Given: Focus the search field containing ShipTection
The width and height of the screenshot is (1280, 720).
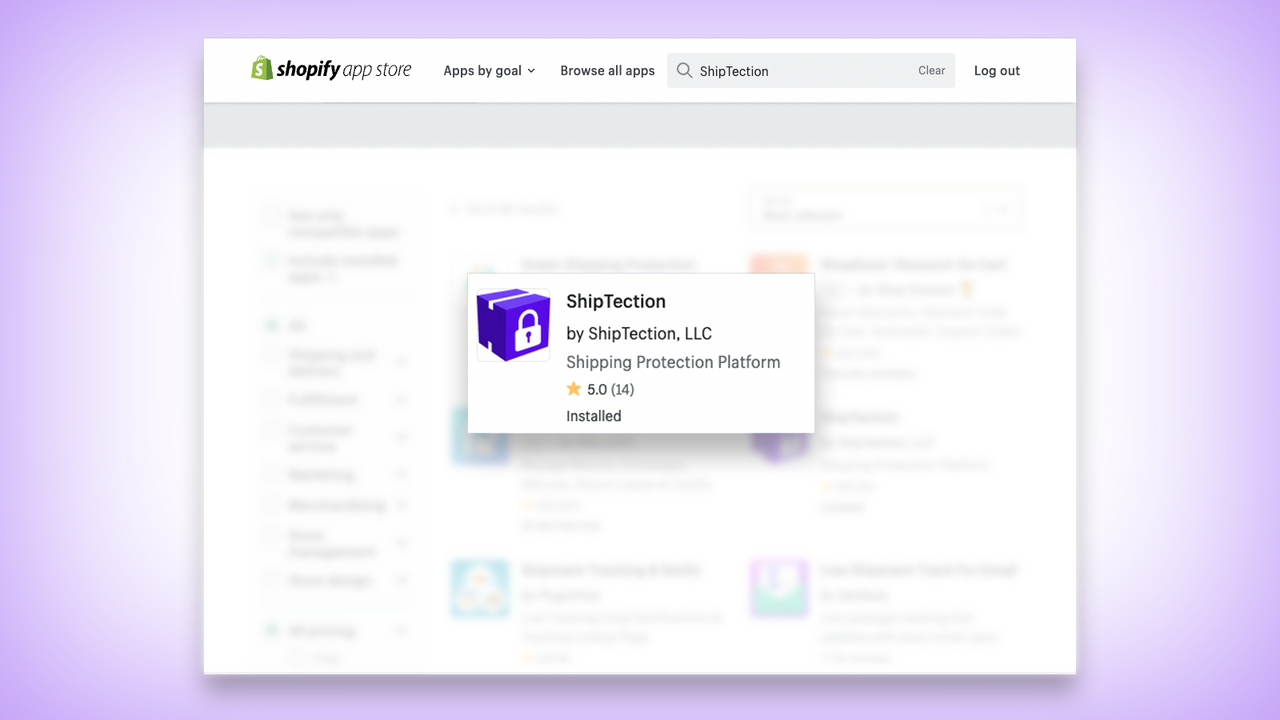Looking at the screenshot, I should [x=810, y=71].
